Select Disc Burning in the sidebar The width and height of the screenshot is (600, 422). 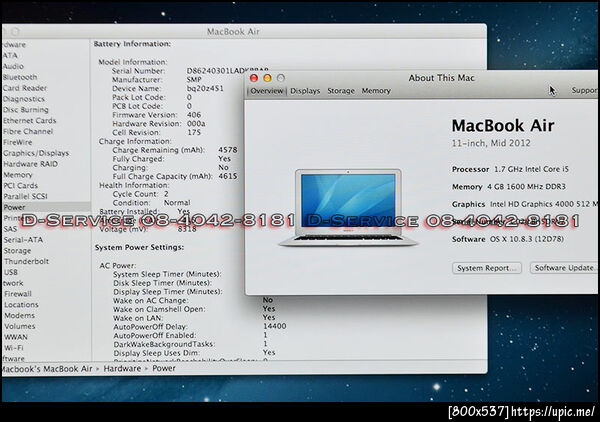pos(26,110)
